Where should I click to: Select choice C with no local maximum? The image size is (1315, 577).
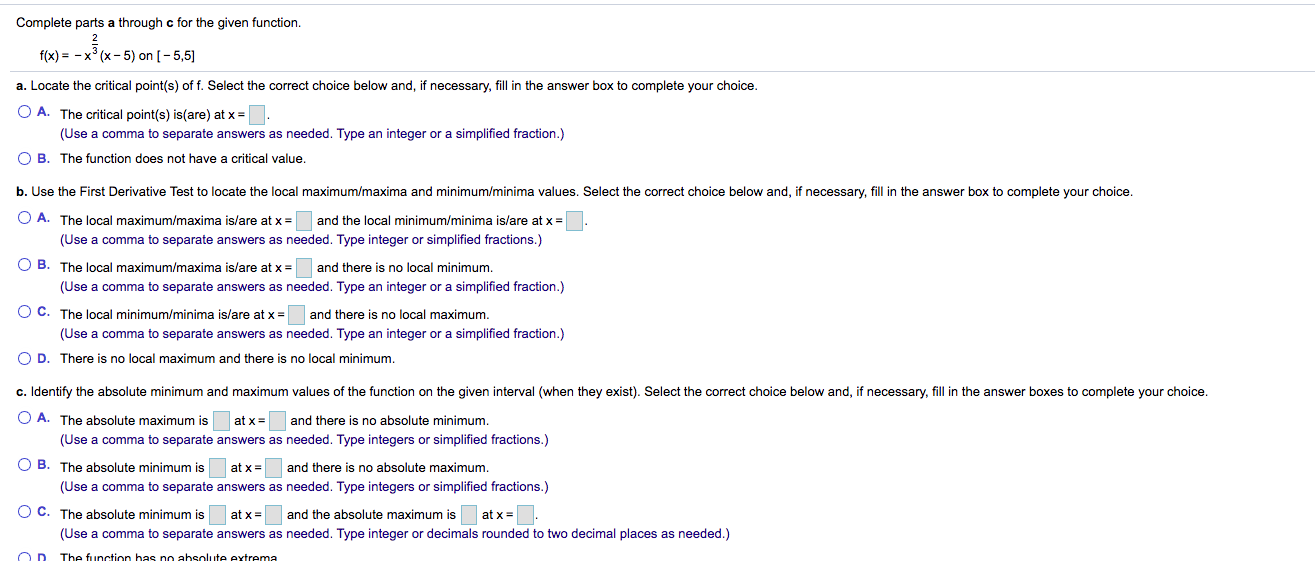click(22, 311)
